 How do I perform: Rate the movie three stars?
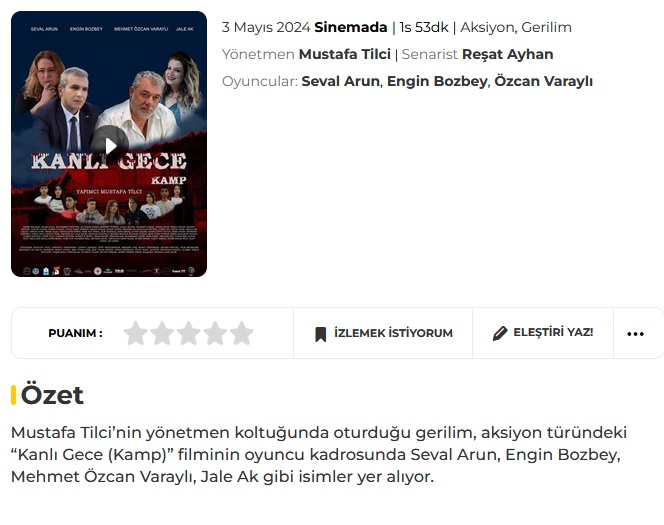coord(189,333)
